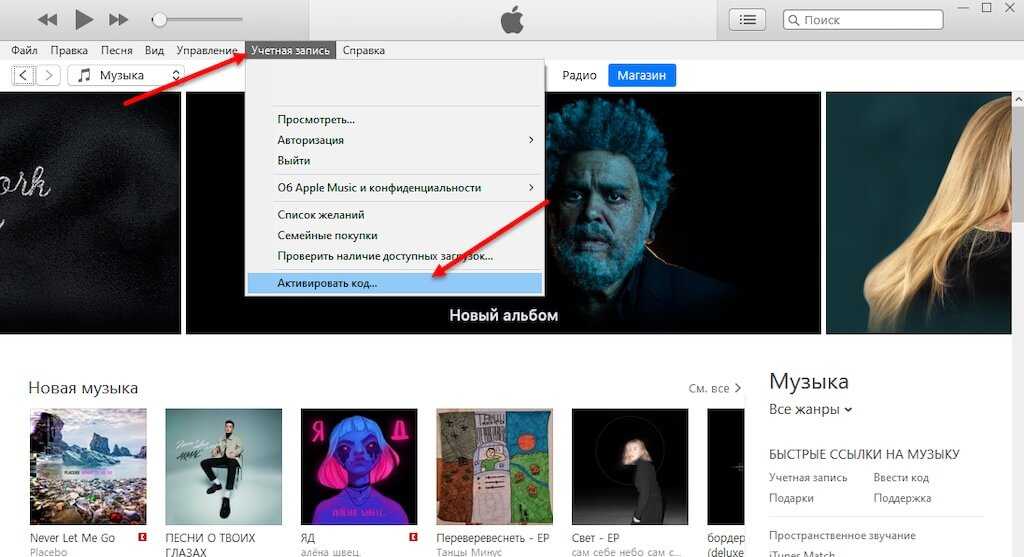
Task: Skip back with the rewind icon
Action: click(x=46, y=19)
